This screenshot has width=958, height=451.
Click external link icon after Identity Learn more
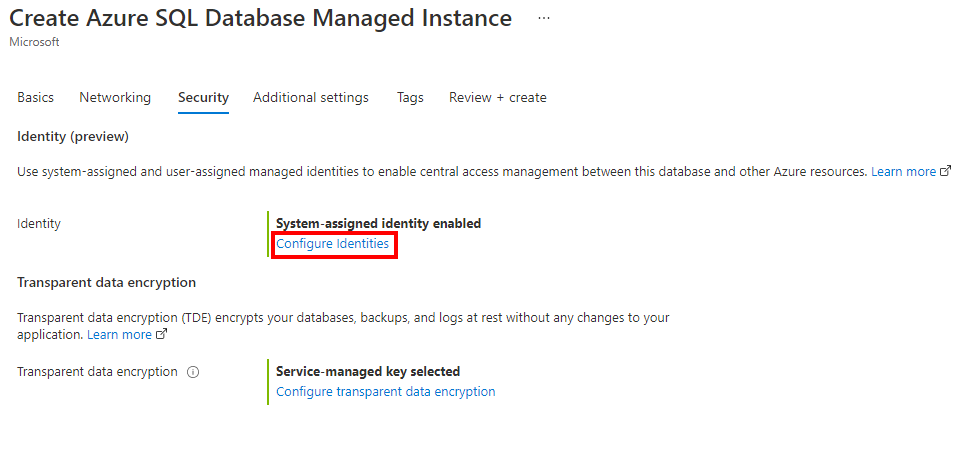(945, 172)
